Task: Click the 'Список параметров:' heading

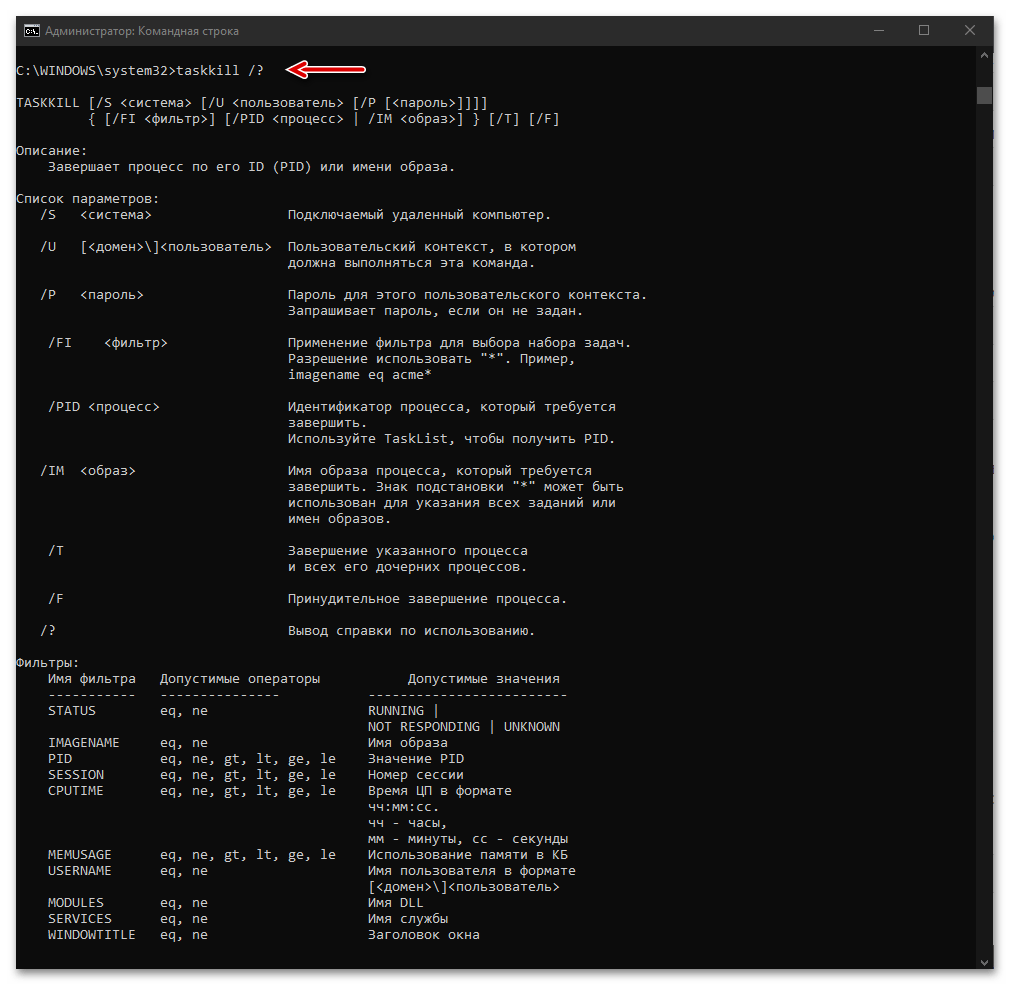Action: click(x=88, y=199)
